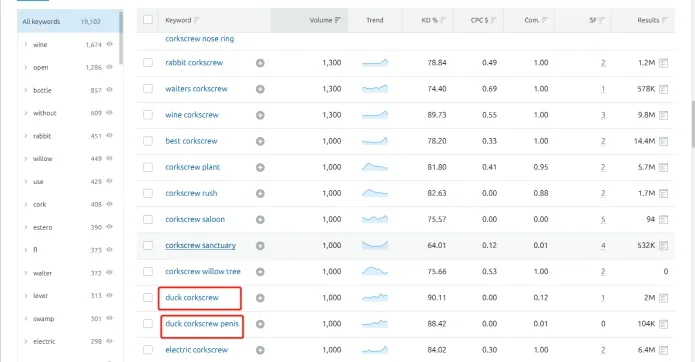
Task: Open the corkscrew willow tree link
Action: (x=203, y=271)
